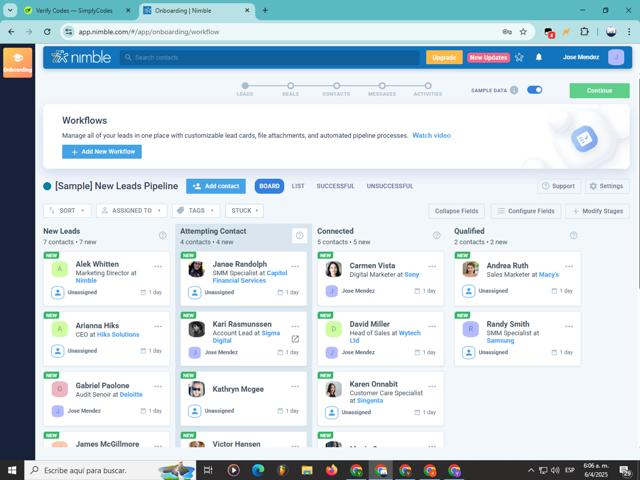Open the browser tab list chevron
Image resolution: width=640 pixels, height=480 pixels.
[10, 11]
